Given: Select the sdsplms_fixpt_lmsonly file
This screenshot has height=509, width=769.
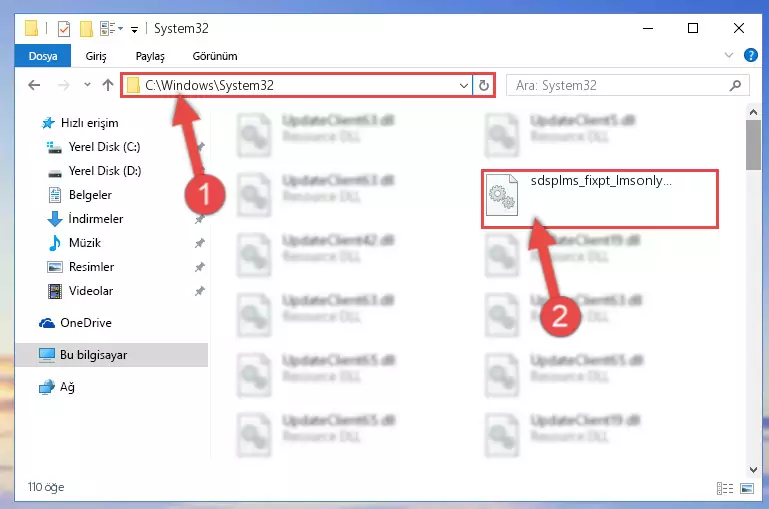Looking at the screenshot, I should coord(600,199).
